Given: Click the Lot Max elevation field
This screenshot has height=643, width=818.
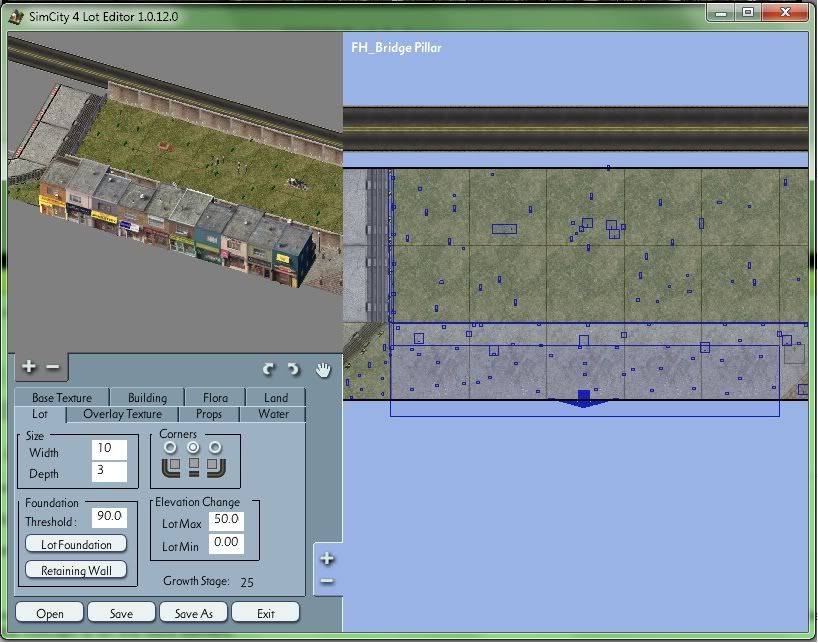Looking at the screenshot, I should click(226, 520).
